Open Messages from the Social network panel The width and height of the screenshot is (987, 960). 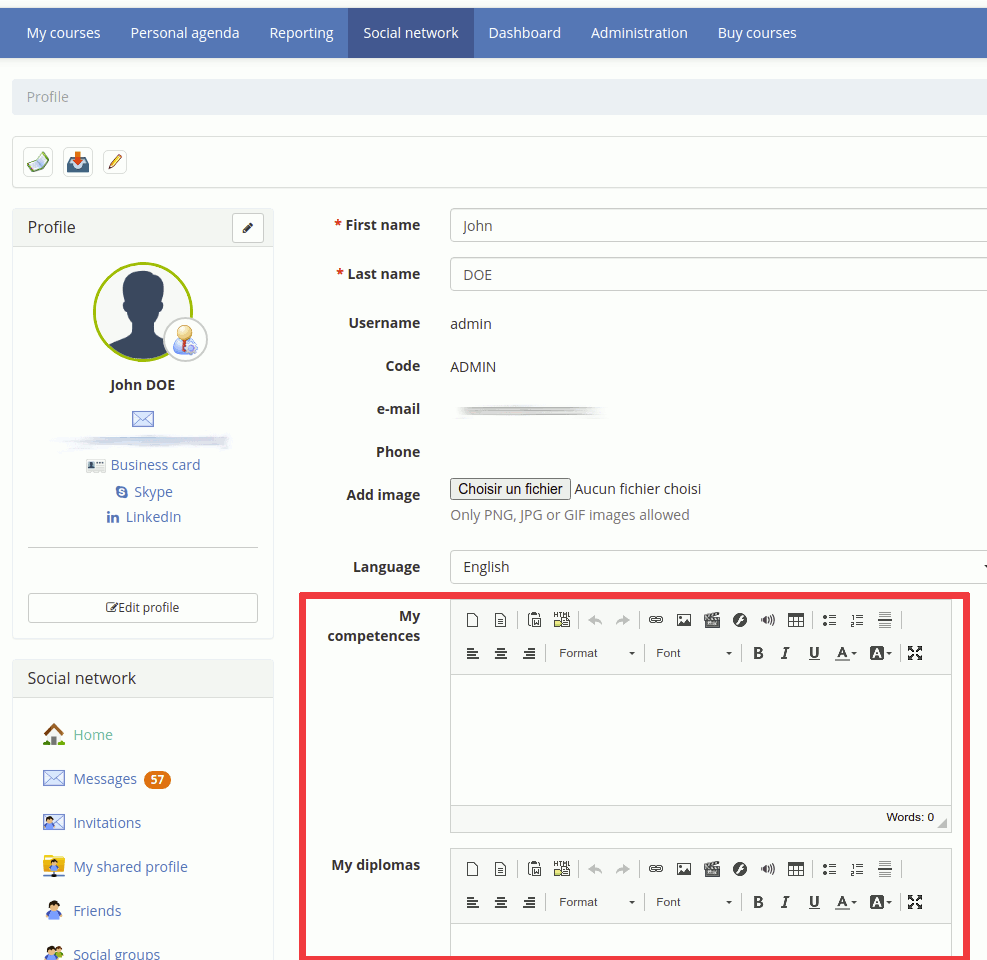(105, 778)
